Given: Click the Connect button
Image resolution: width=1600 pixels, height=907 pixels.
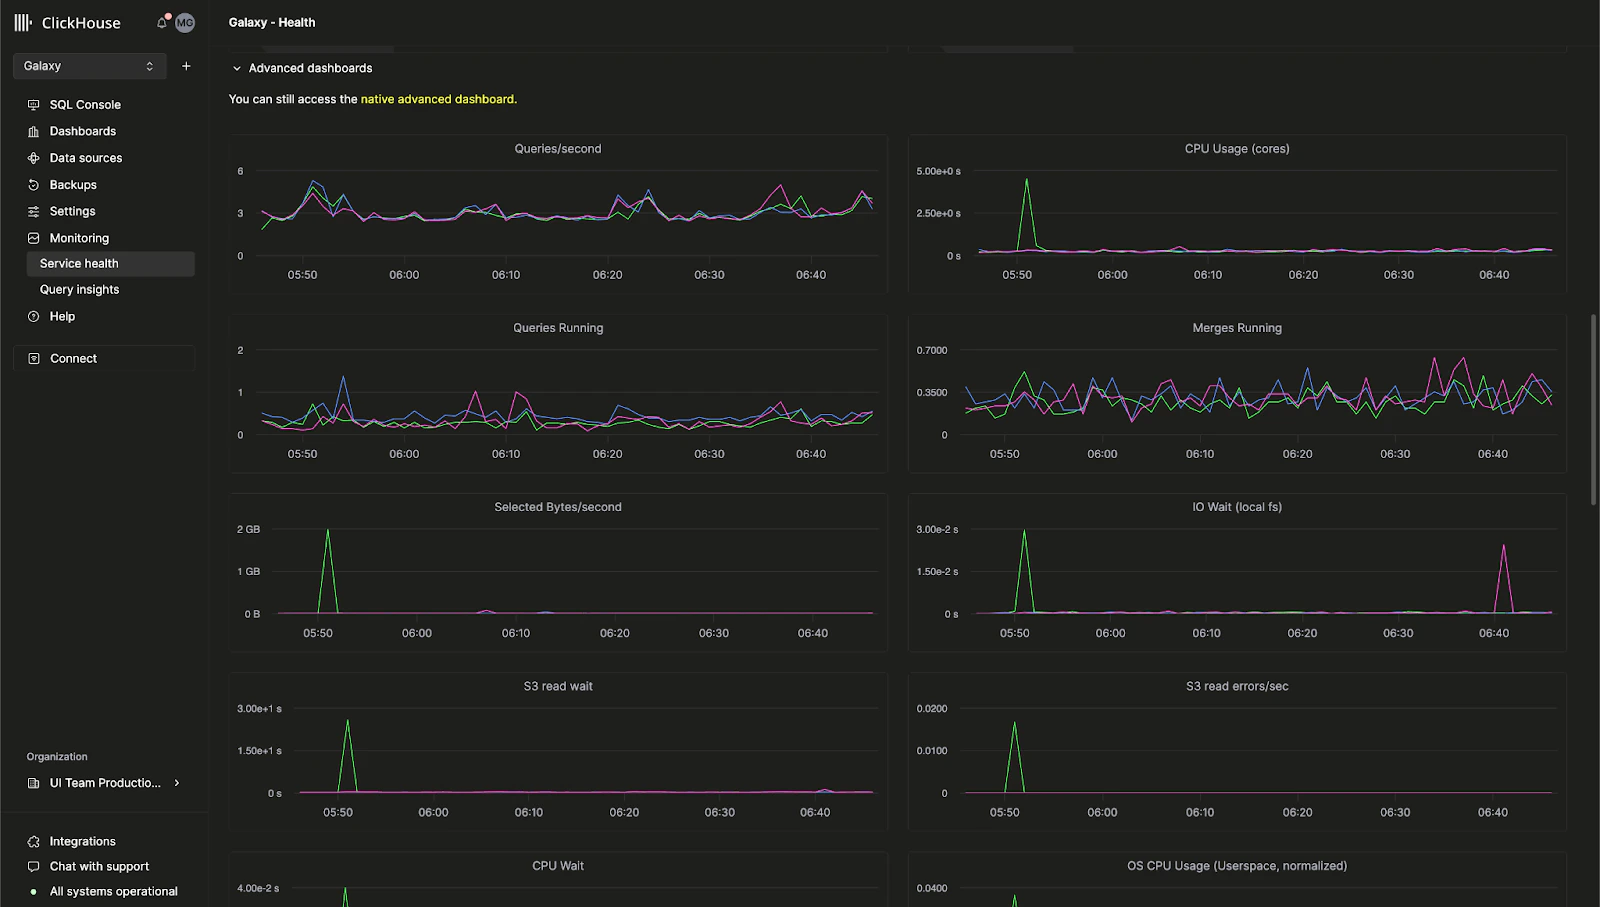Looking at the screenshot, I should [104, 358].
